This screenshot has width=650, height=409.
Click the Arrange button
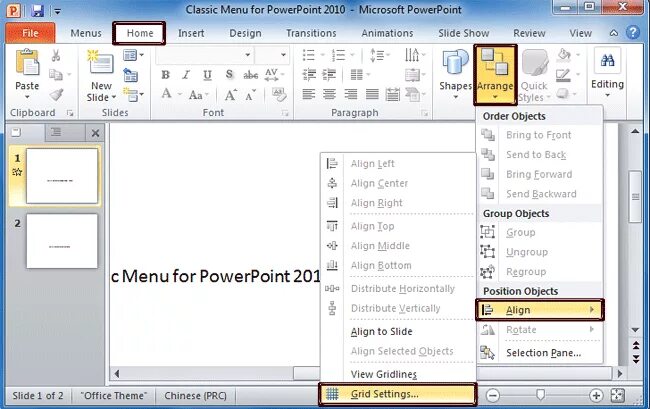[495, 75]
